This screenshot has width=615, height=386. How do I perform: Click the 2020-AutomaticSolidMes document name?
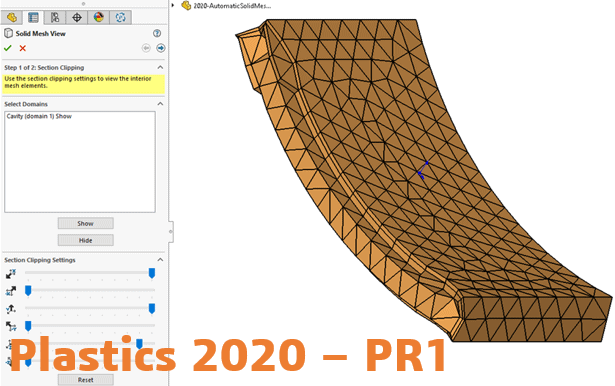232,6
